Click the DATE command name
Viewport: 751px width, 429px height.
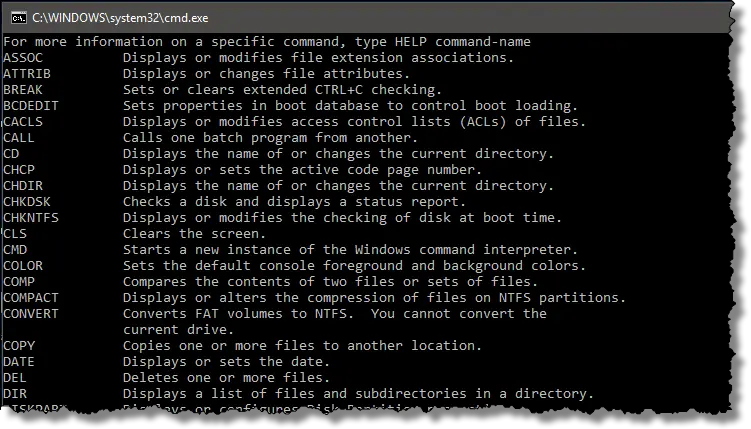pyautogui.click(x=19, y=362)
